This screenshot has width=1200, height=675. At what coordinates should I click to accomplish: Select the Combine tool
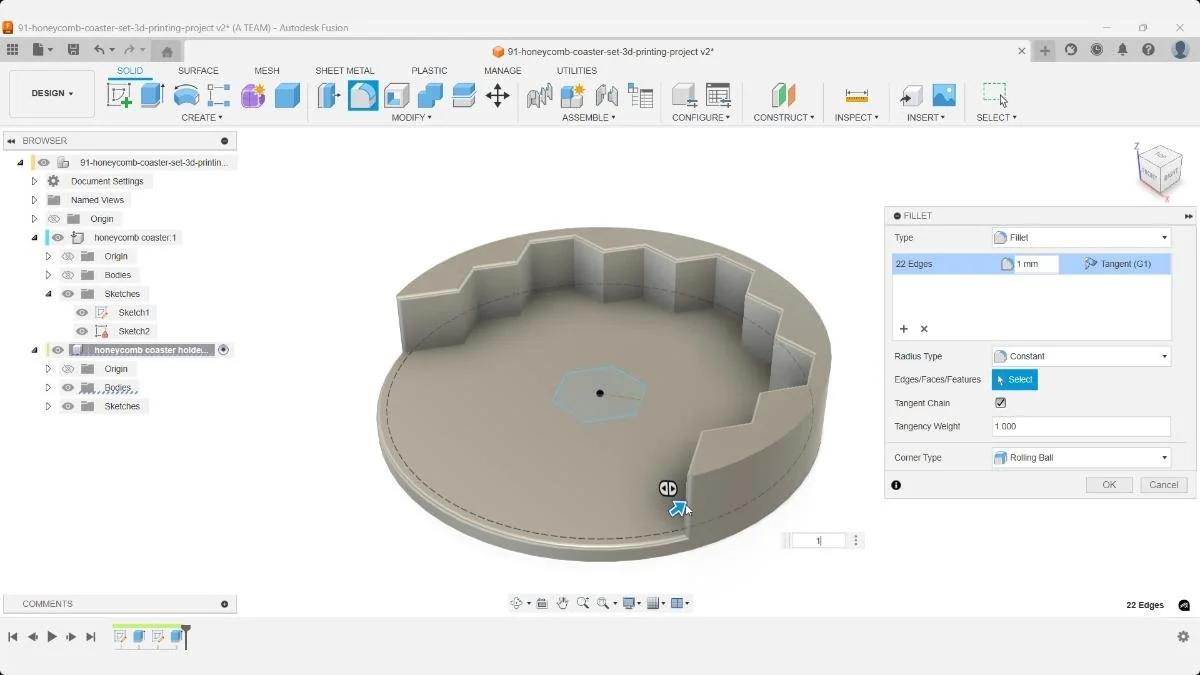click(x=430, y=95)
